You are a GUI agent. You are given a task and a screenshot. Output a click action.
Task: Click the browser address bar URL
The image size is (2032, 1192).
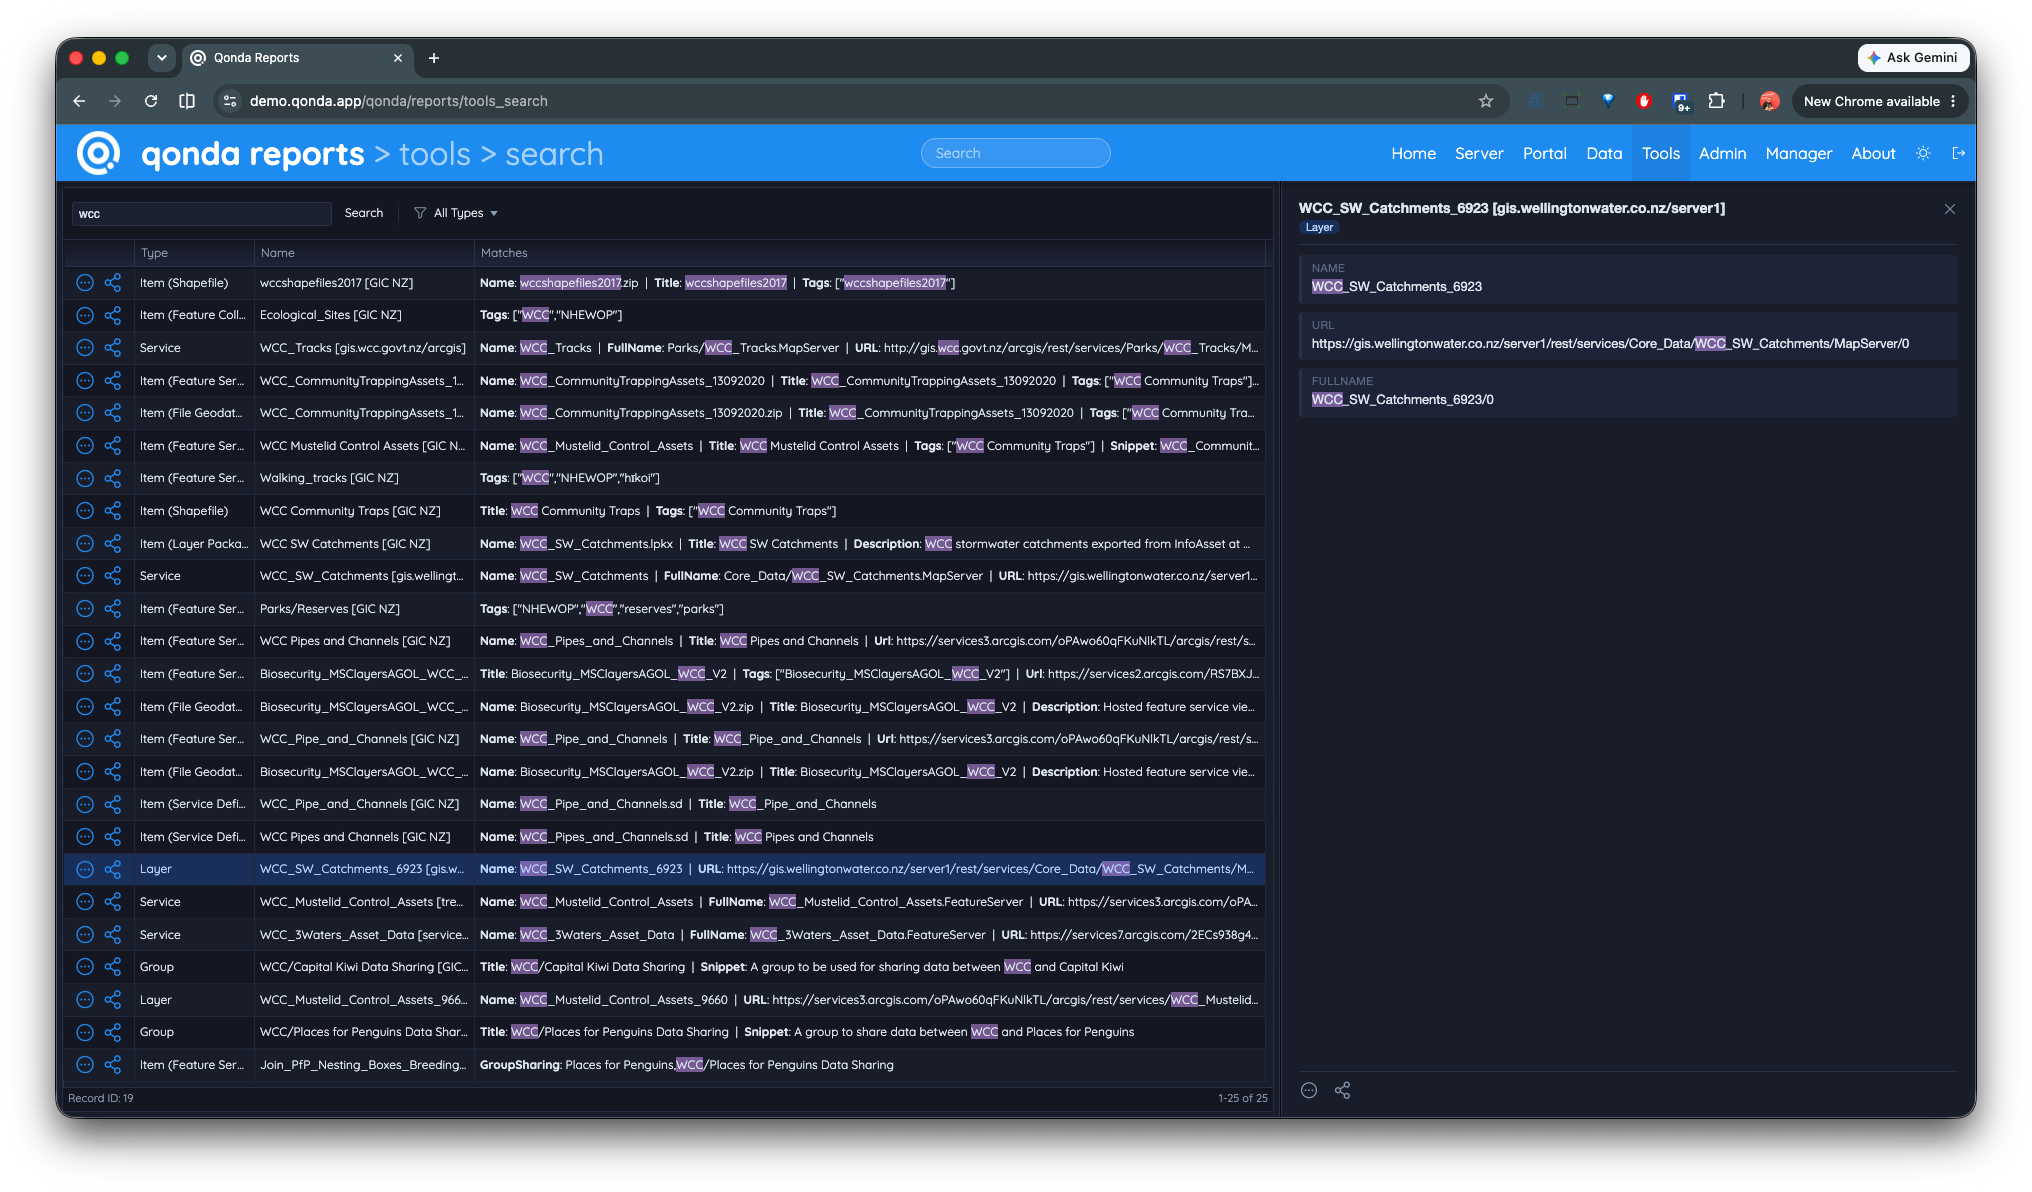pyautogui.click(x=399, y=101)
